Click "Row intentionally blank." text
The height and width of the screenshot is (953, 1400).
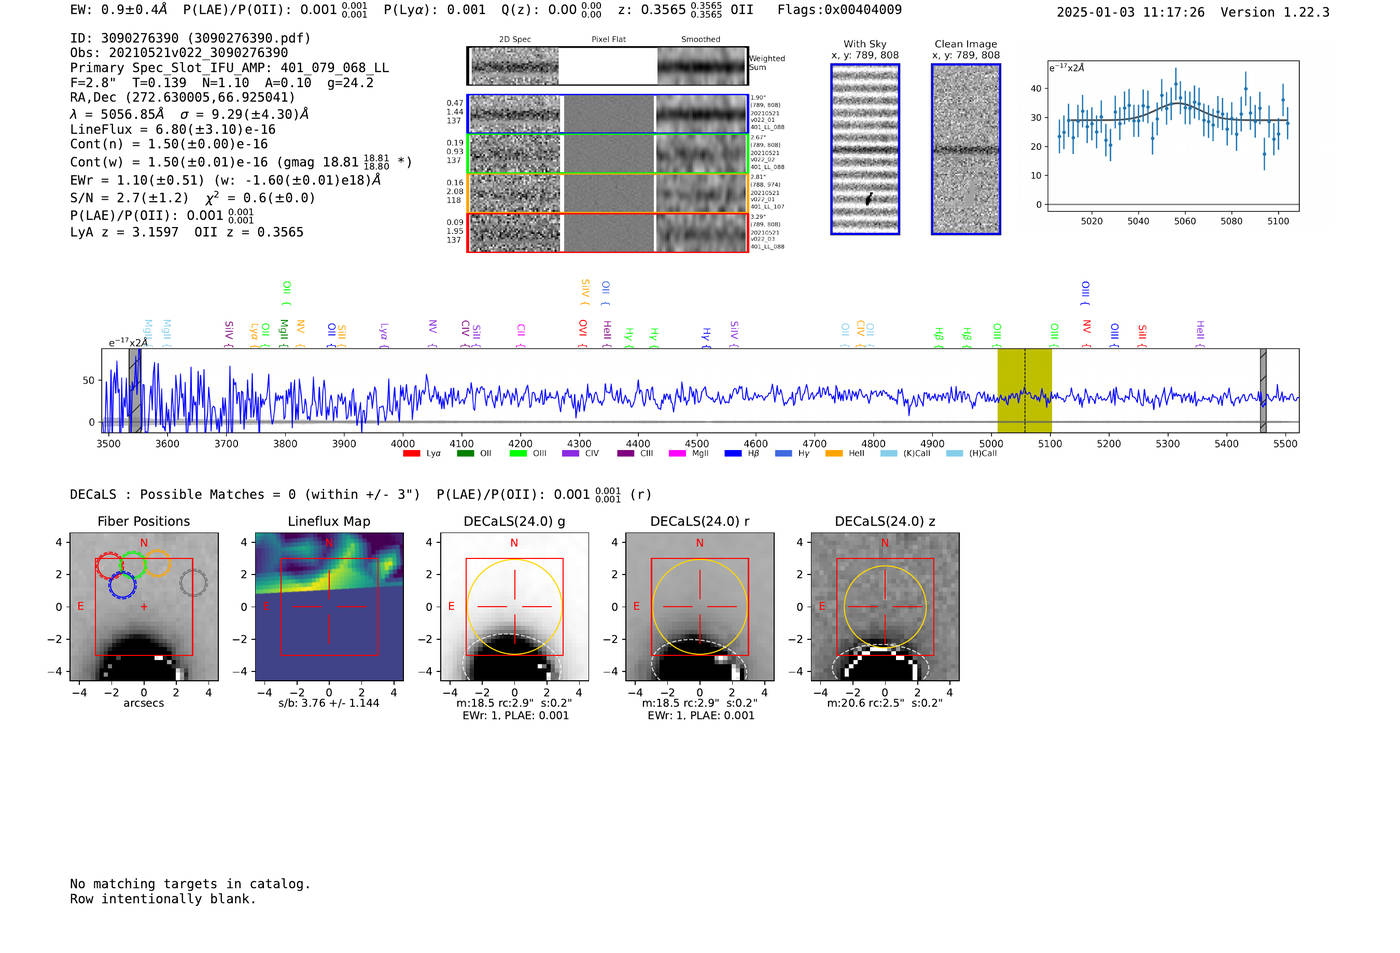tap(163, 899)
